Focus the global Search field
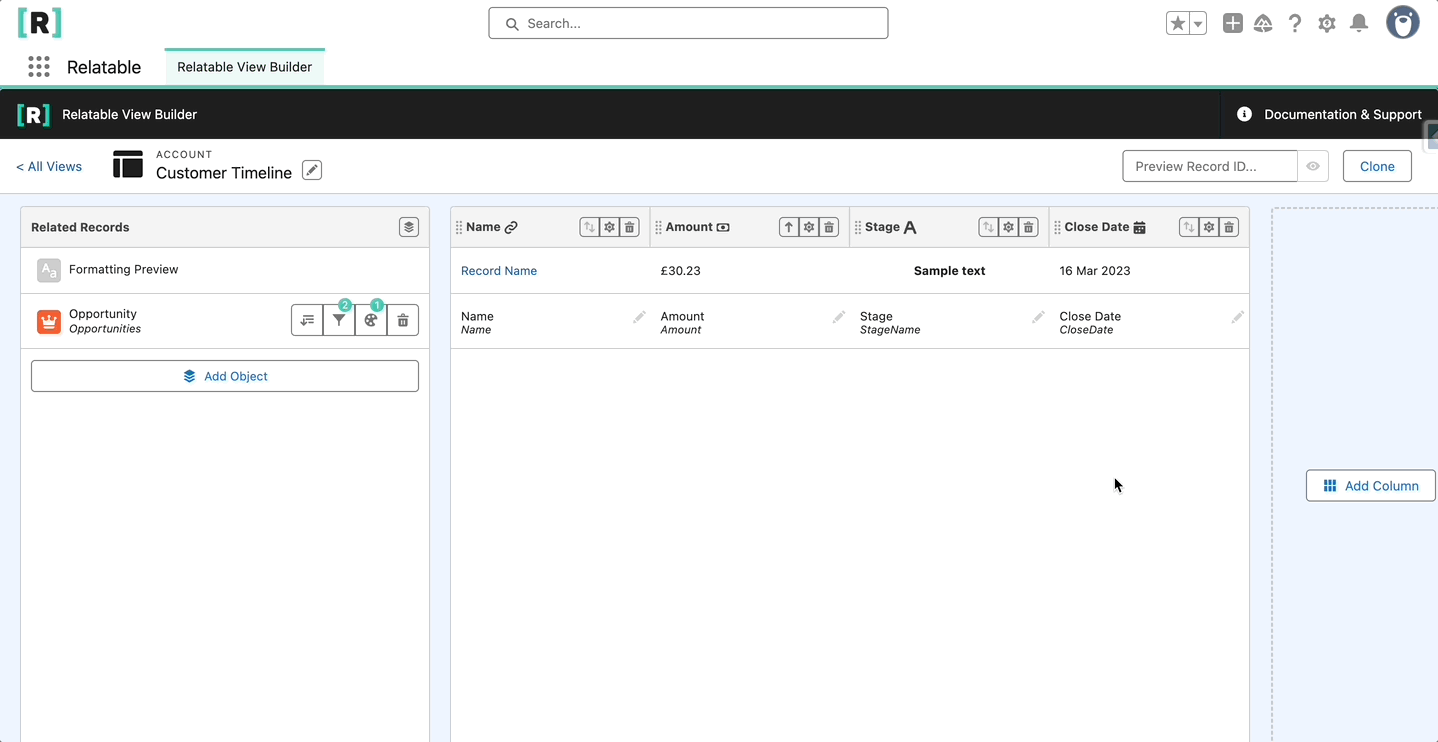1438x742 pixels. click(688, 23)
